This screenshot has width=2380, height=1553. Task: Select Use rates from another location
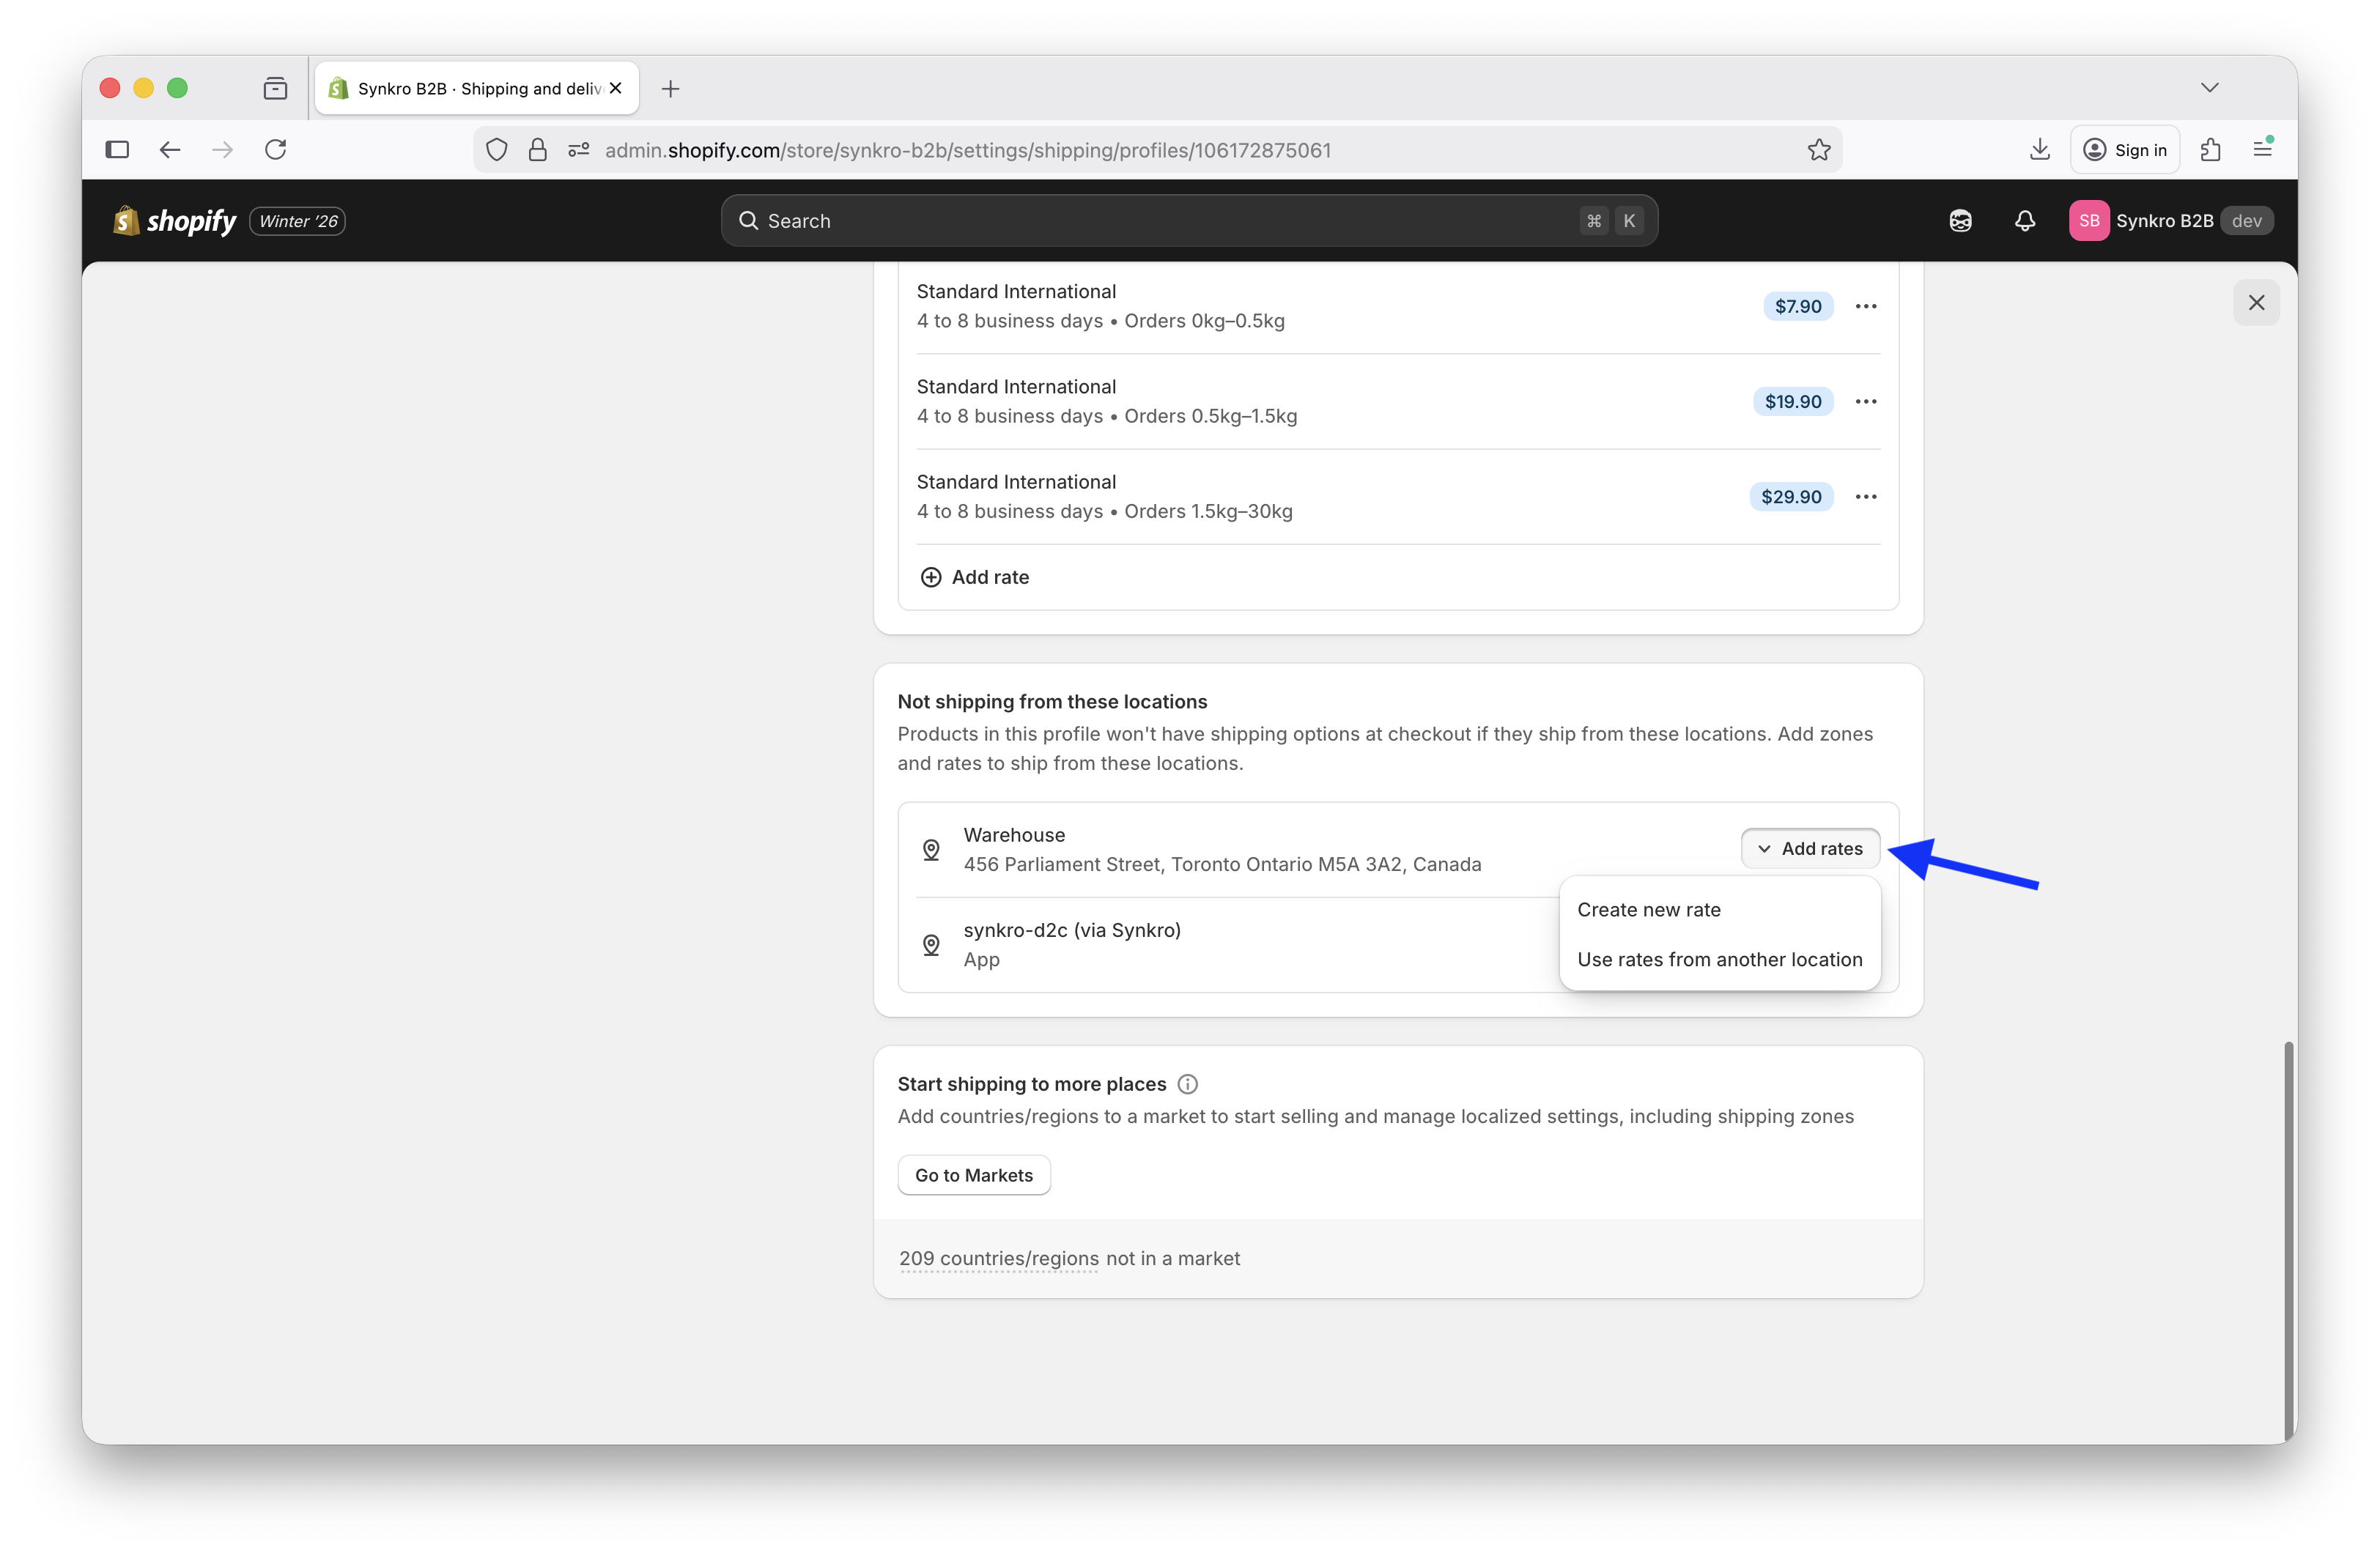[x=1719, y=960]
